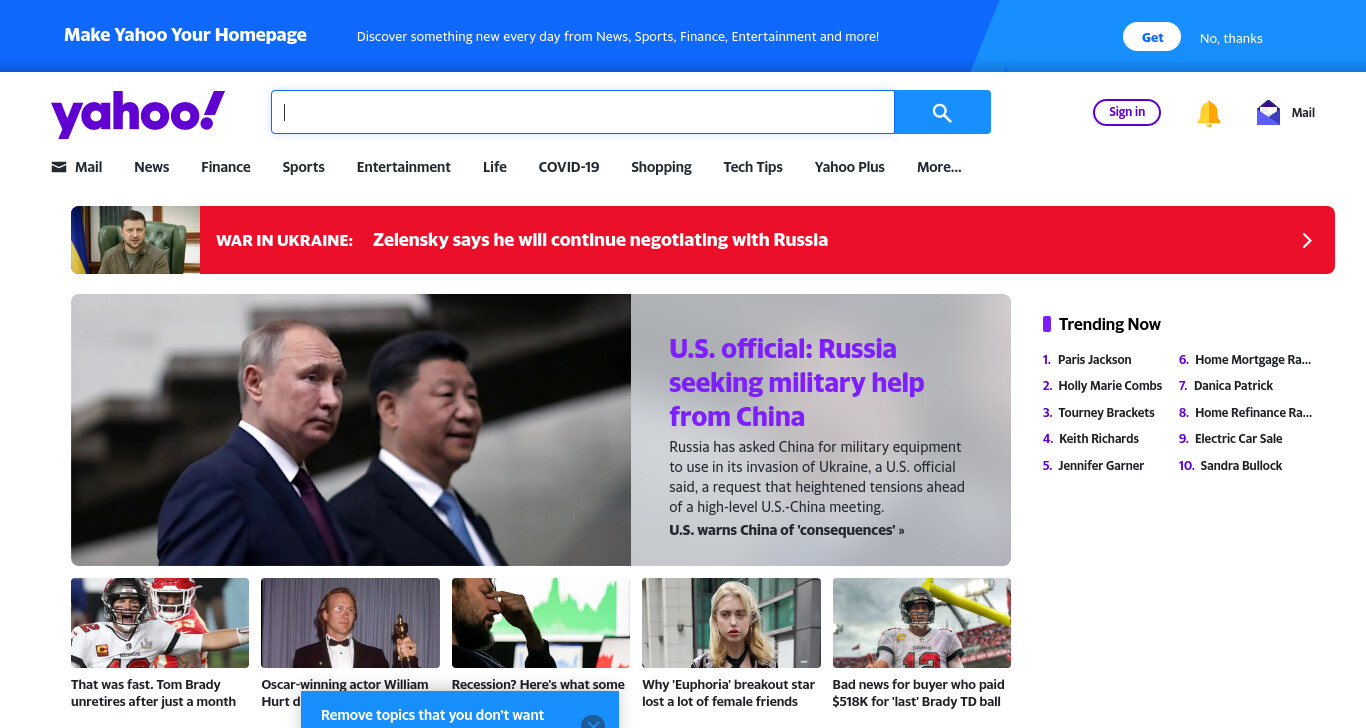Open the notifications bell icon

point(1209,113)
